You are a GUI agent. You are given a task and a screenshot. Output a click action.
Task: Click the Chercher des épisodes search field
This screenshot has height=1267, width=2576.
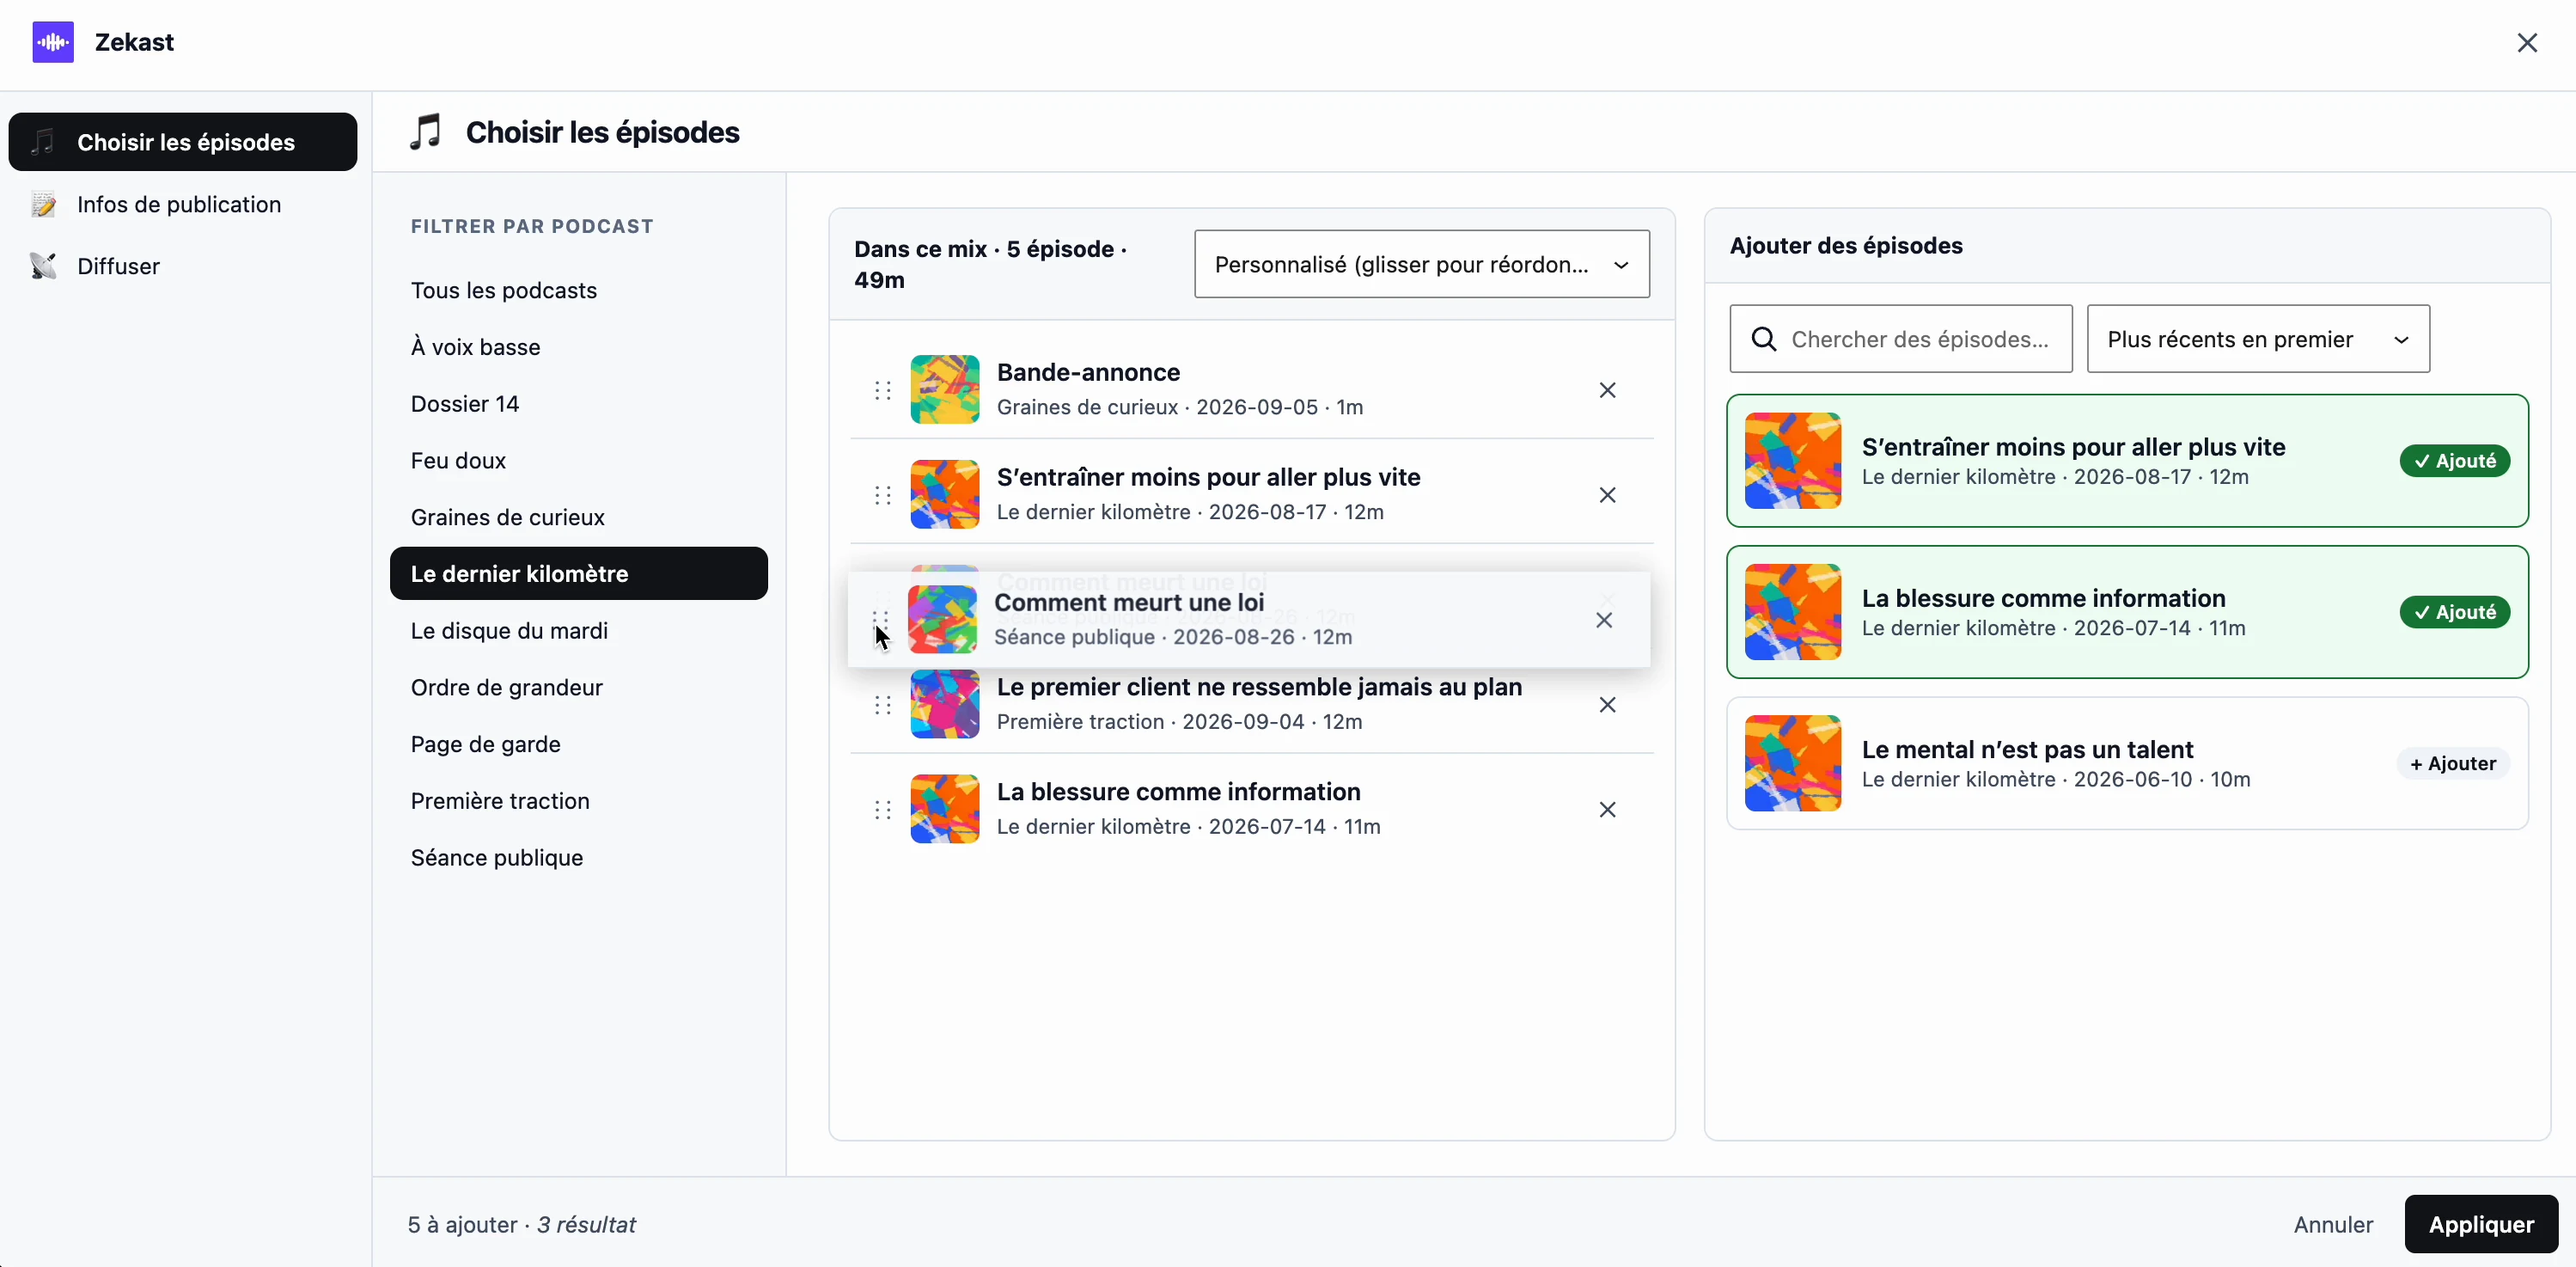(x=1901, y=339)
